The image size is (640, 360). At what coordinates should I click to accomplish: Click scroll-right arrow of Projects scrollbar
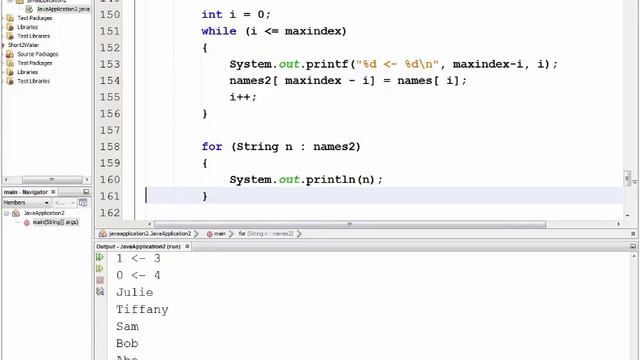point(87,180)
